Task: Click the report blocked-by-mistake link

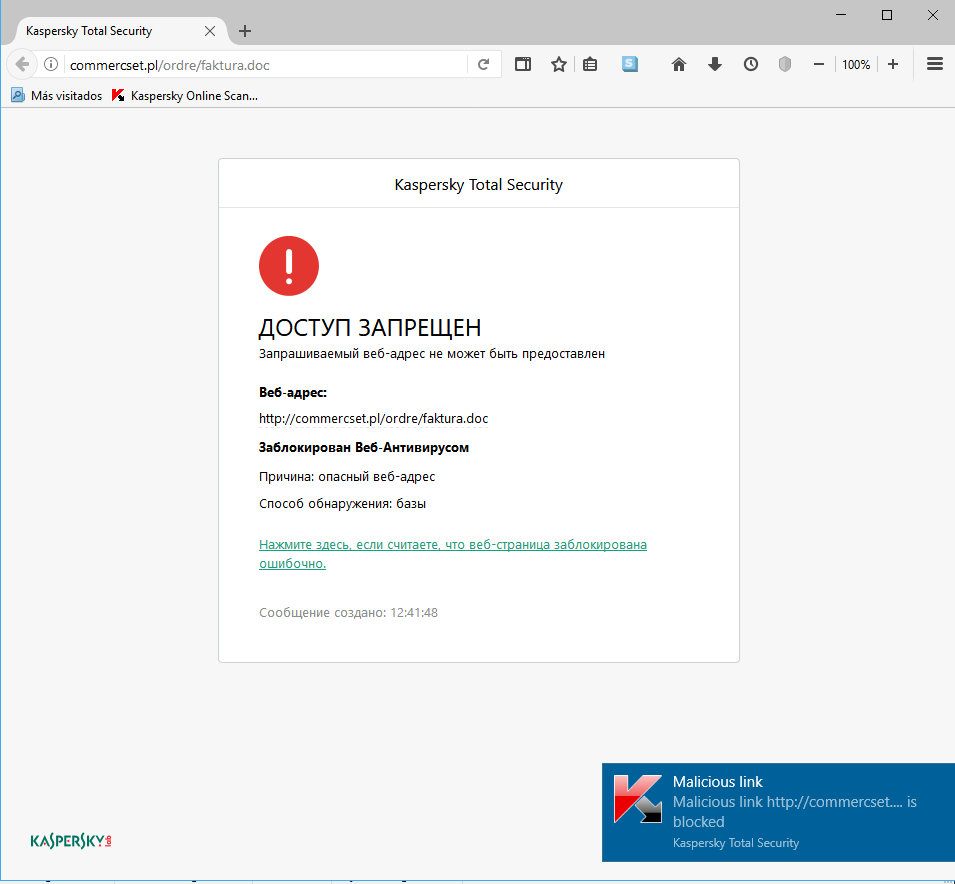Action: [453, 554]
